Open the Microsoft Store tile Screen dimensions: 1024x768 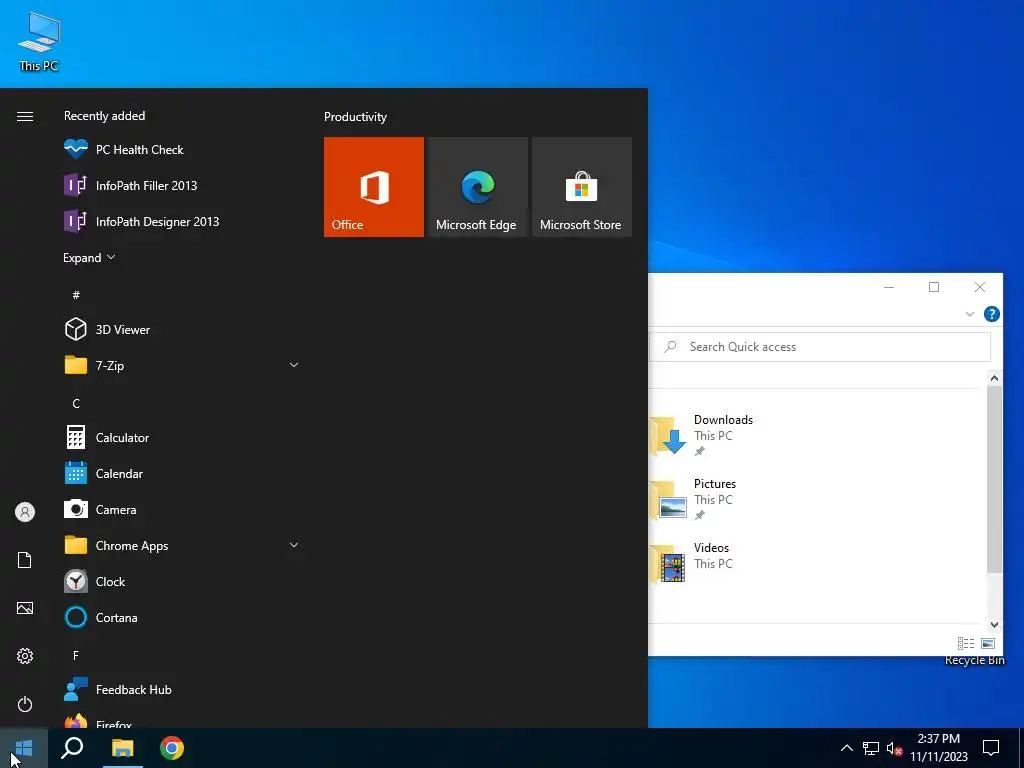[582, 187]
